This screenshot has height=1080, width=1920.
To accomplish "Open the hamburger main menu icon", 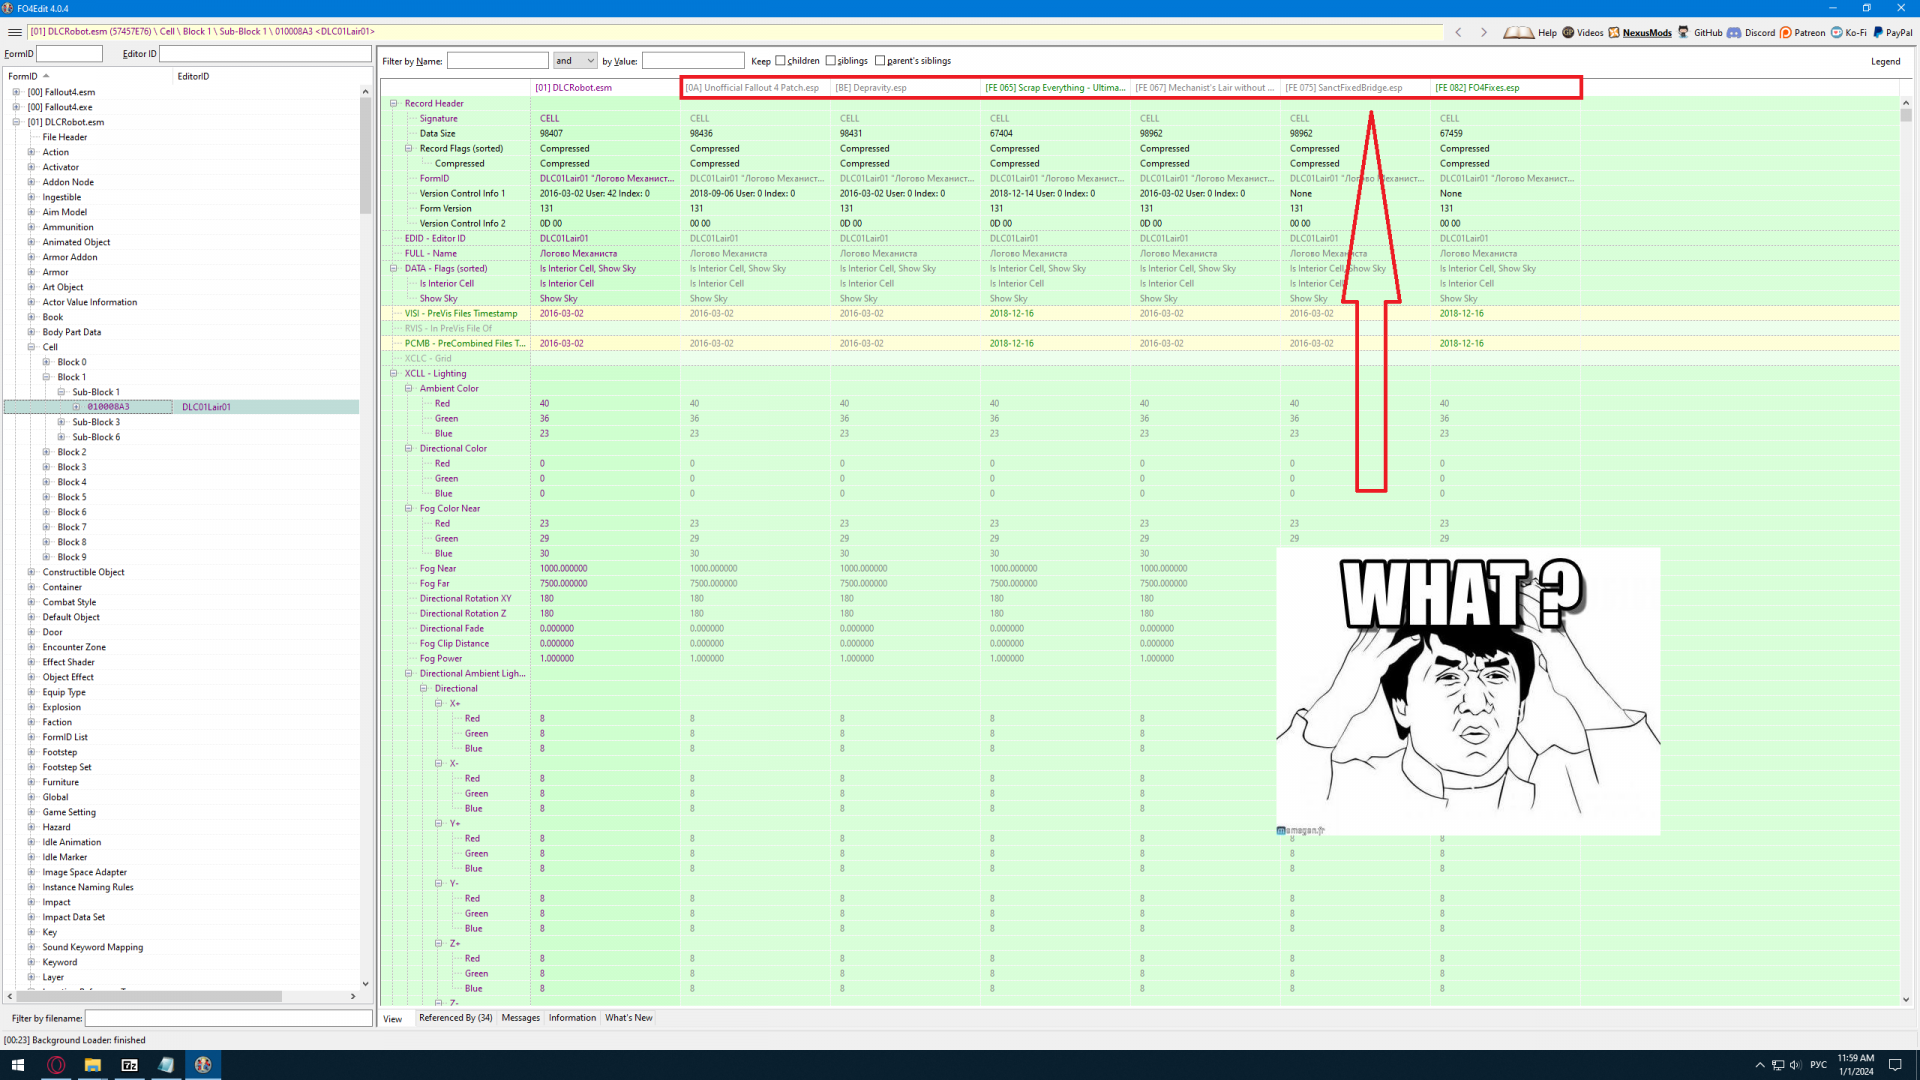I will (x=14, y=32).
